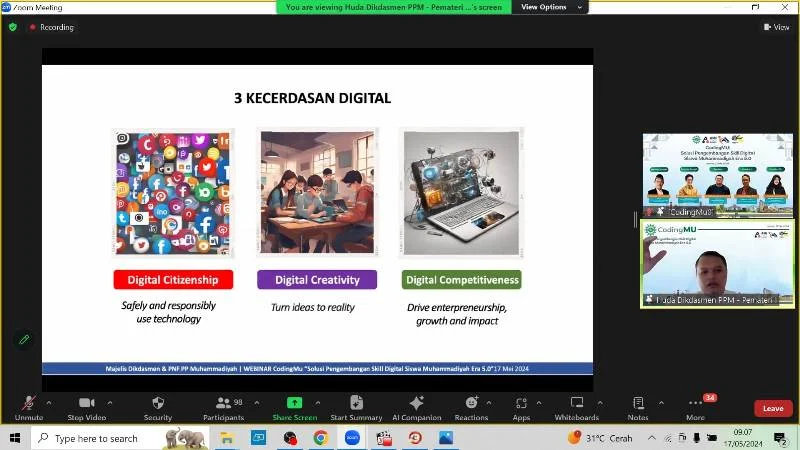Viewport: 800px width, 450px height.
Task: Restore down the Zoom Meeting window
Action: (x=756, y=7)
